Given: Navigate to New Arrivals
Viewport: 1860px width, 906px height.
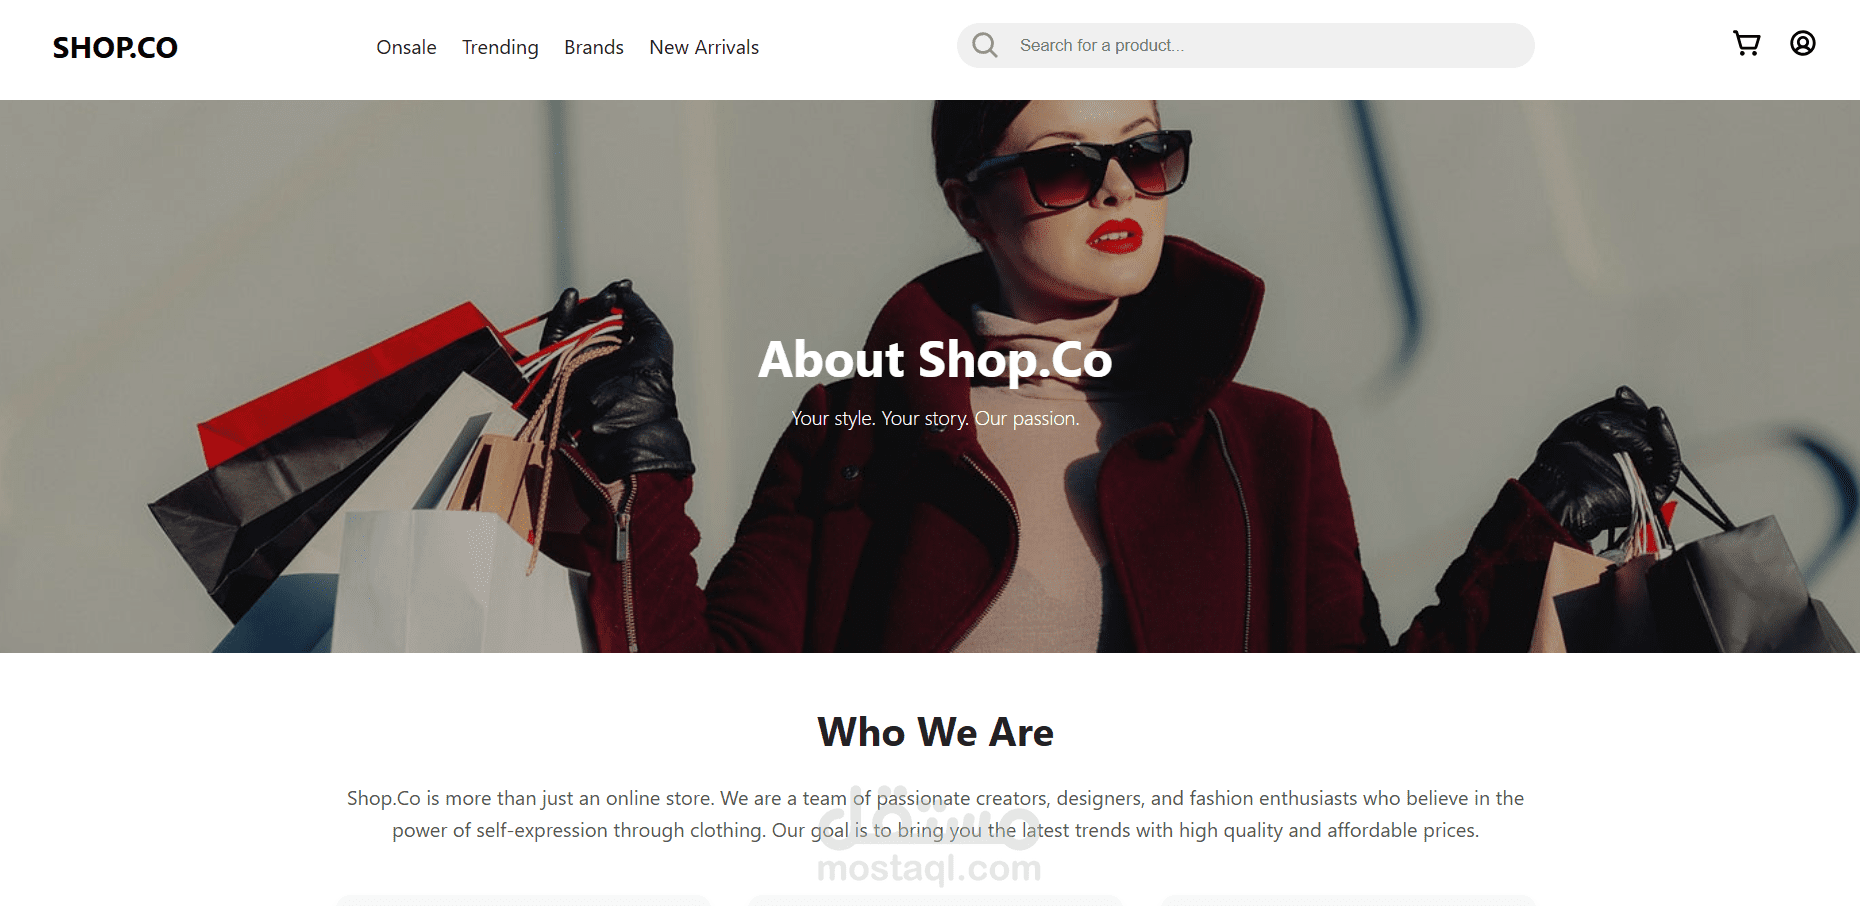Looking at the screenshot, I should (x=704, y=47).
